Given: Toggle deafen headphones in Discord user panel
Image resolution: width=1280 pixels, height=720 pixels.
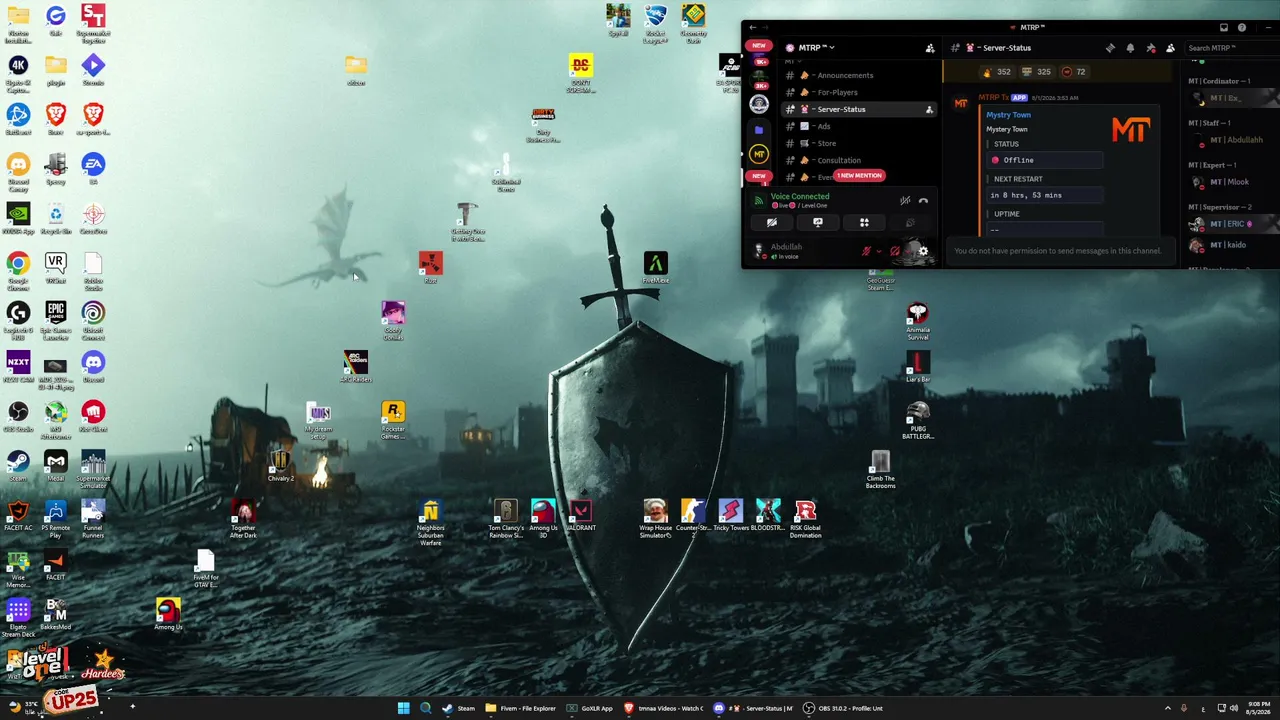Looking at the screenshot, I should tap(895, 251).
